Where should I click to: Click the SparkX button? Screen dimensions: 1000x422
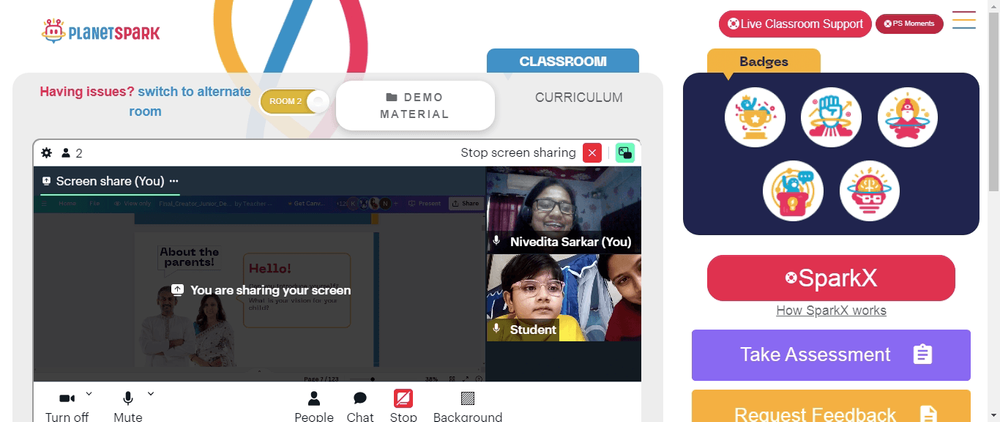tap(831, 278)
